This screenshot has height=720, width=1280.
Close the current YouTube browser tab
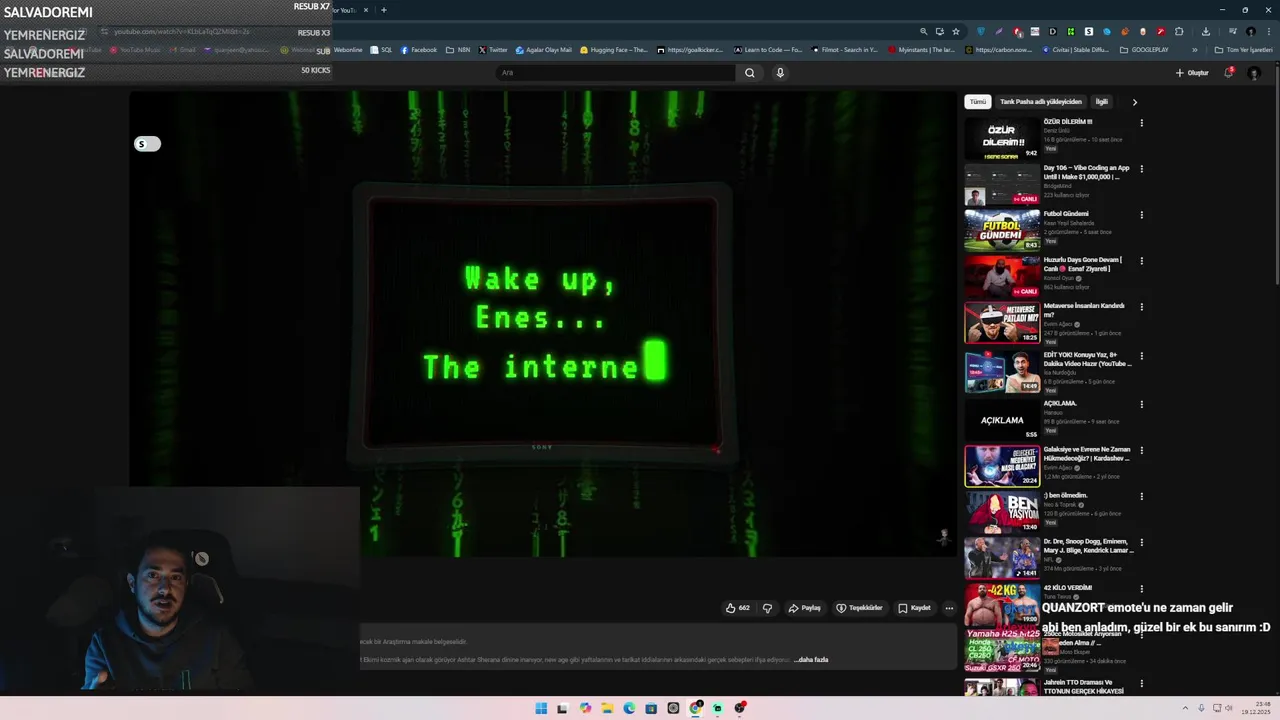point(365,10)
